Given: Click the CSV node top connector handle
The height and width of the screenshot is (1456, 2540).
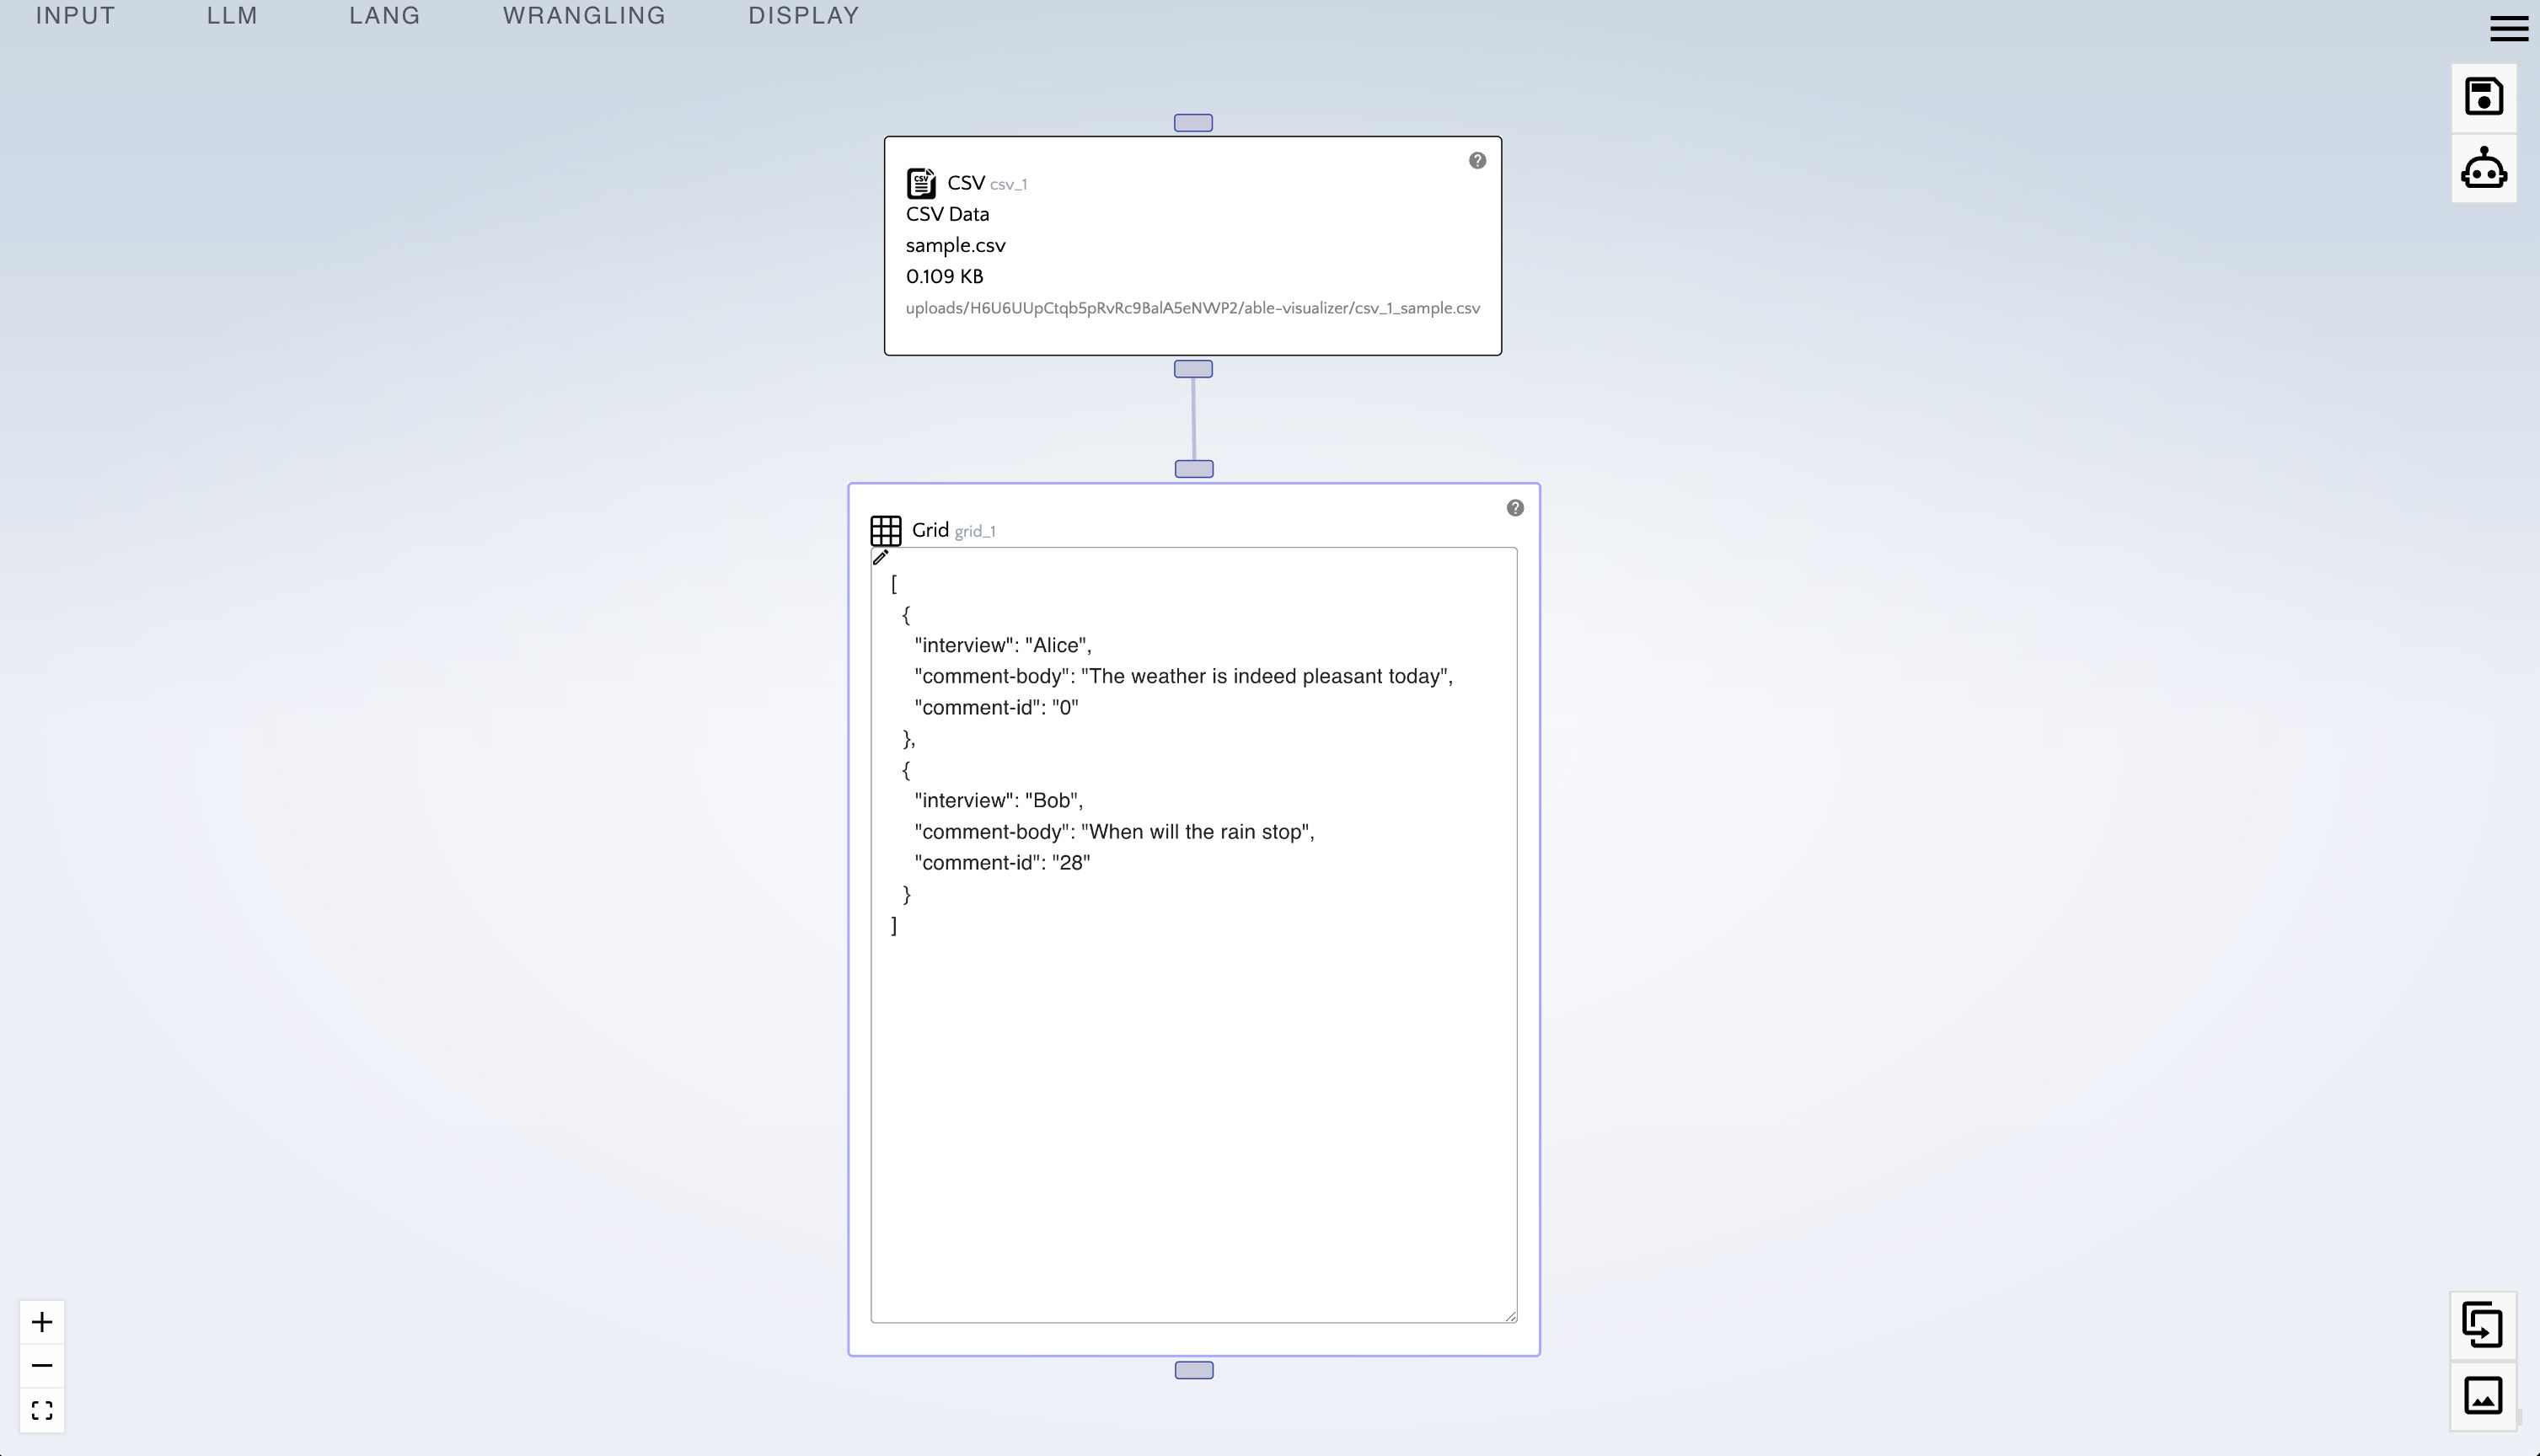Looking at the screenshot, I should 1193,123.
